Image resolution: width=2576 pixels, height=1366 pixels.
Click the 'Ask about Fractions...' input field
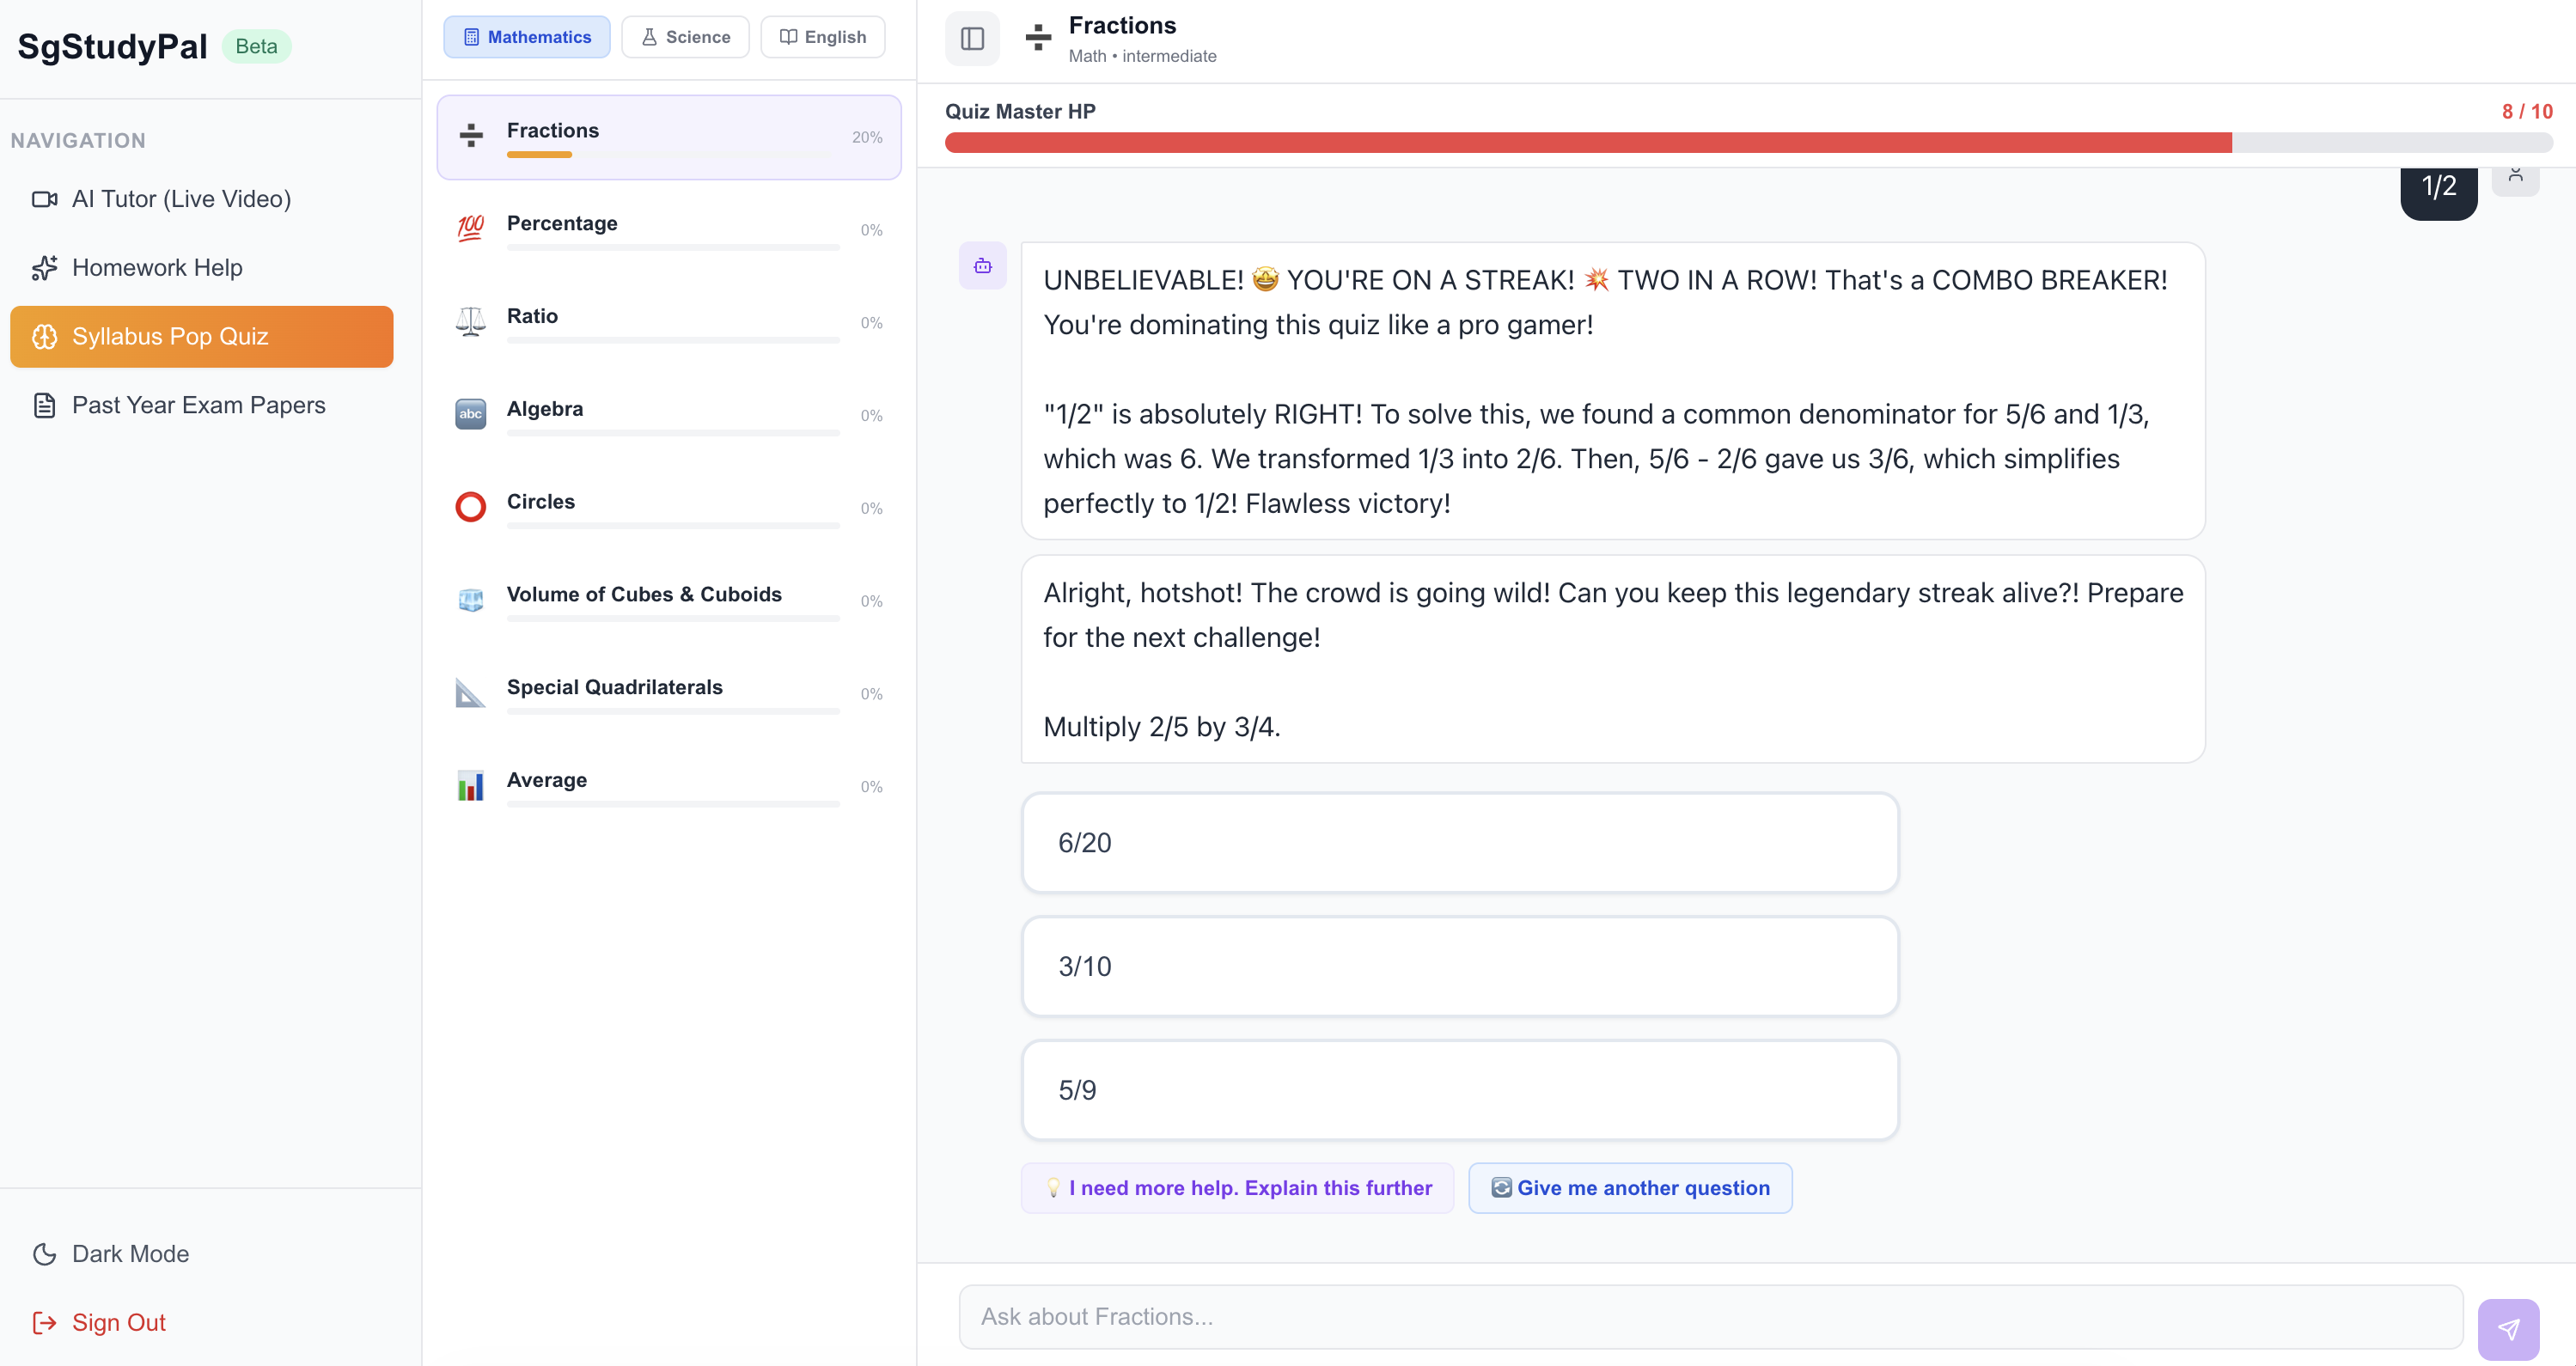(1710, 1316)
